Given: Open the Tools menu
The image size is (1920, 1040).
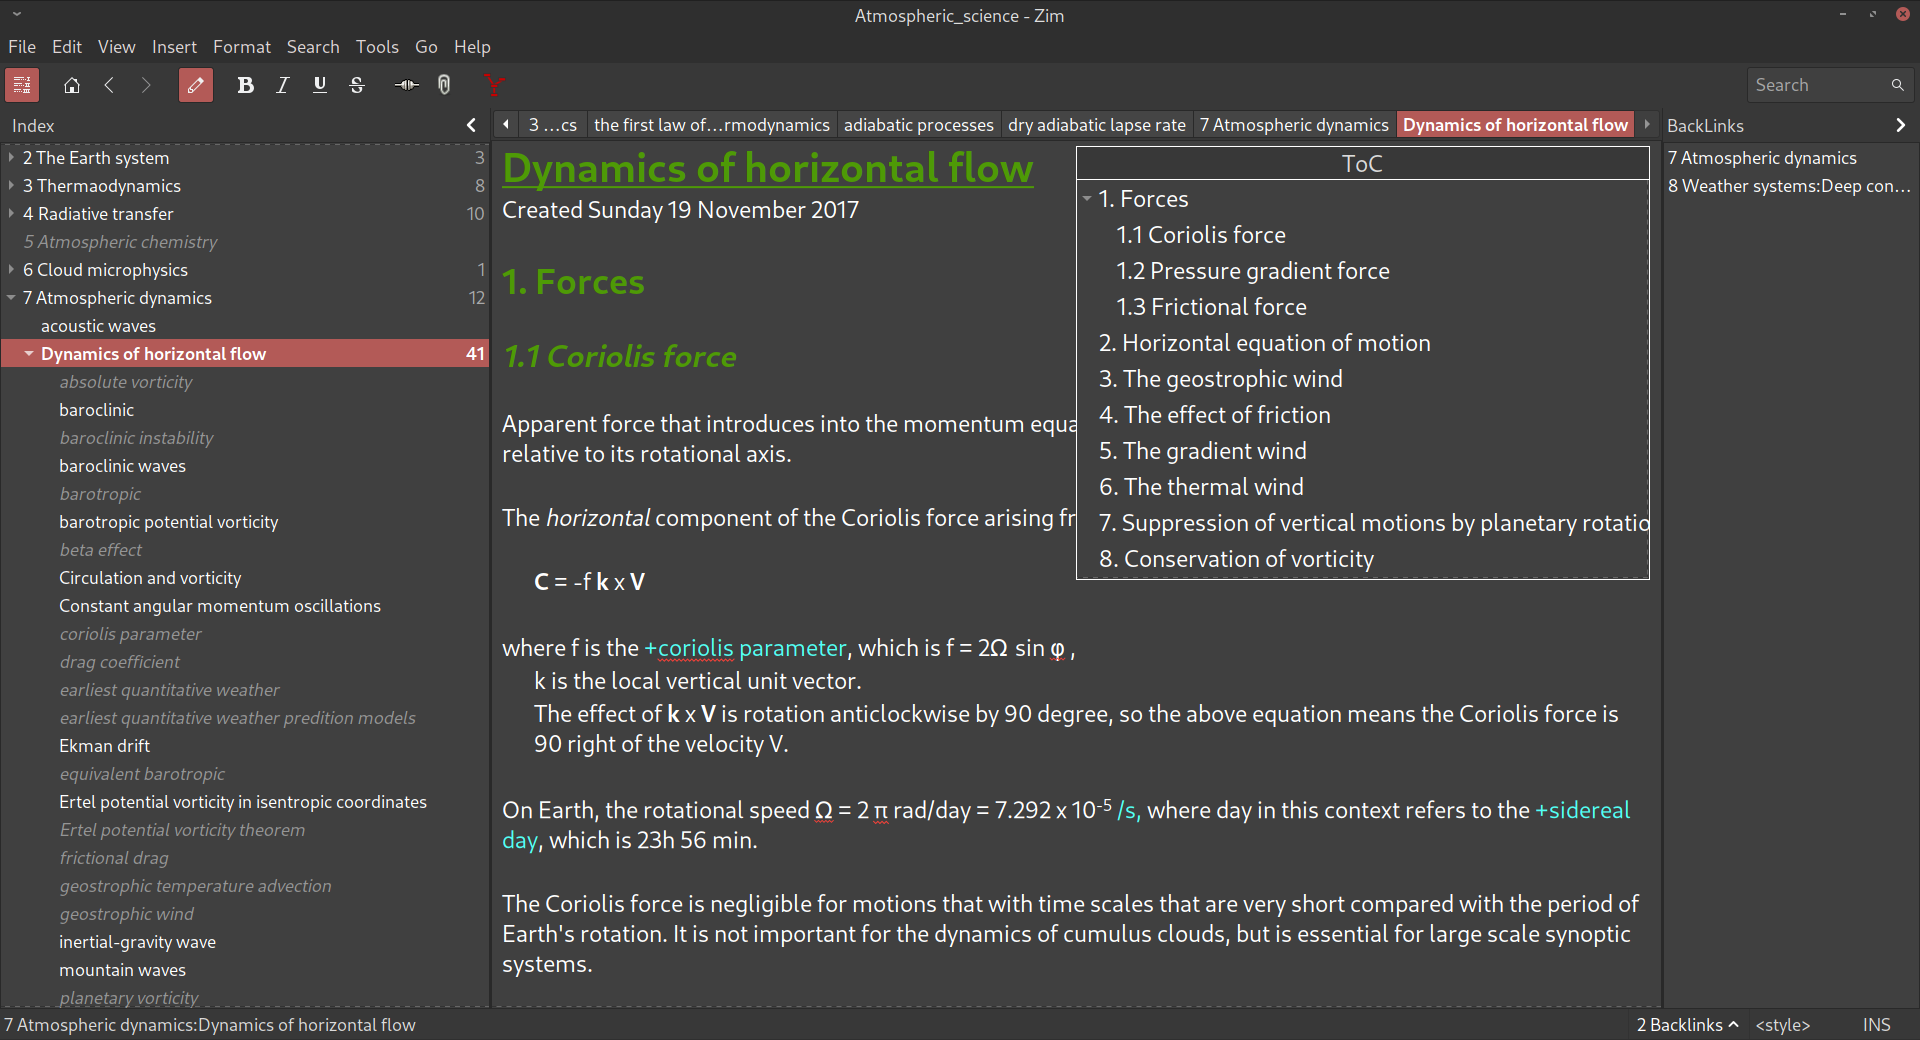Looking at the screenshot, I should tap(376, 46).
